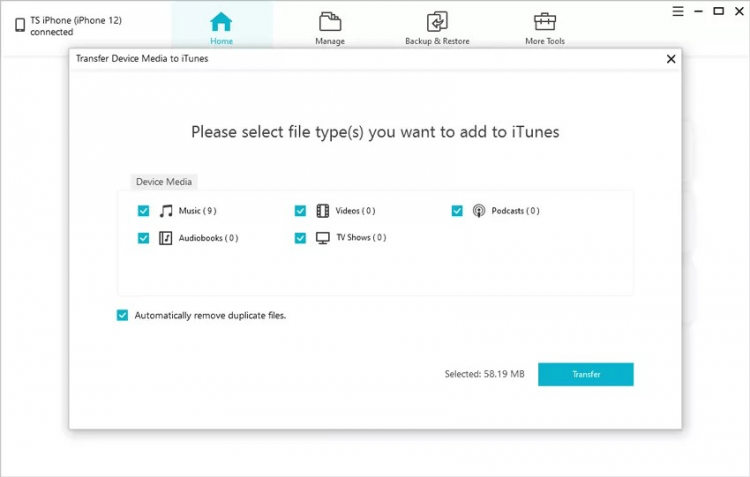
Task: Switch to the Manage tab
Action: 330,28
